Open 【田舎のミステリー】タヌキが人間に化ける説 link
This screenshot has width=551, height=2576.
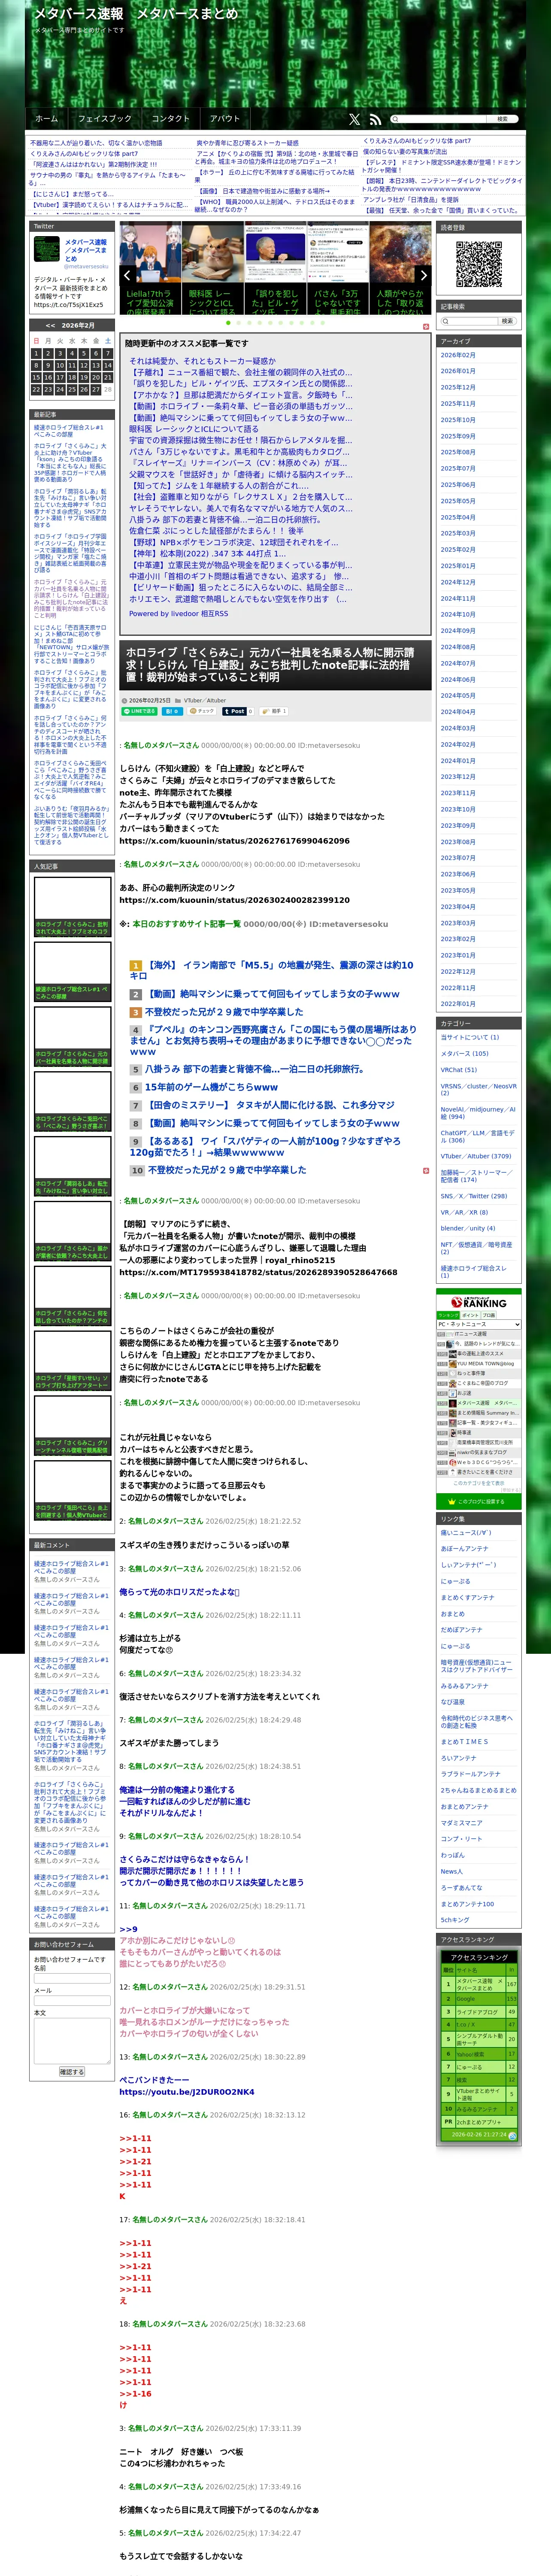pyautogui.click(x=270, y=1105)
